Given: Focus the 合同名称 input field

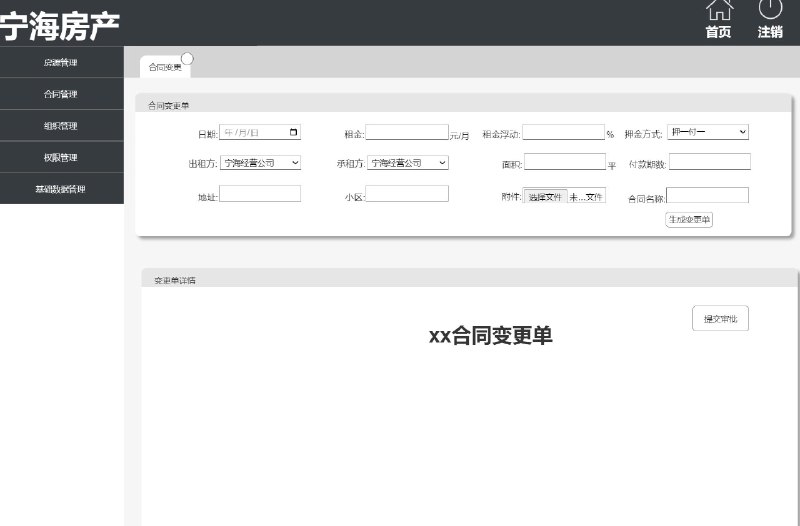Looking at the screenshot, I should 708,195.
